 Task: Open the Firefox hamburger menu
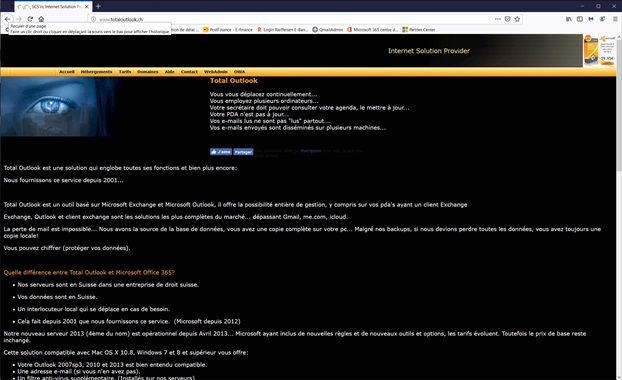pyautogui.click(x=615, y=19)
